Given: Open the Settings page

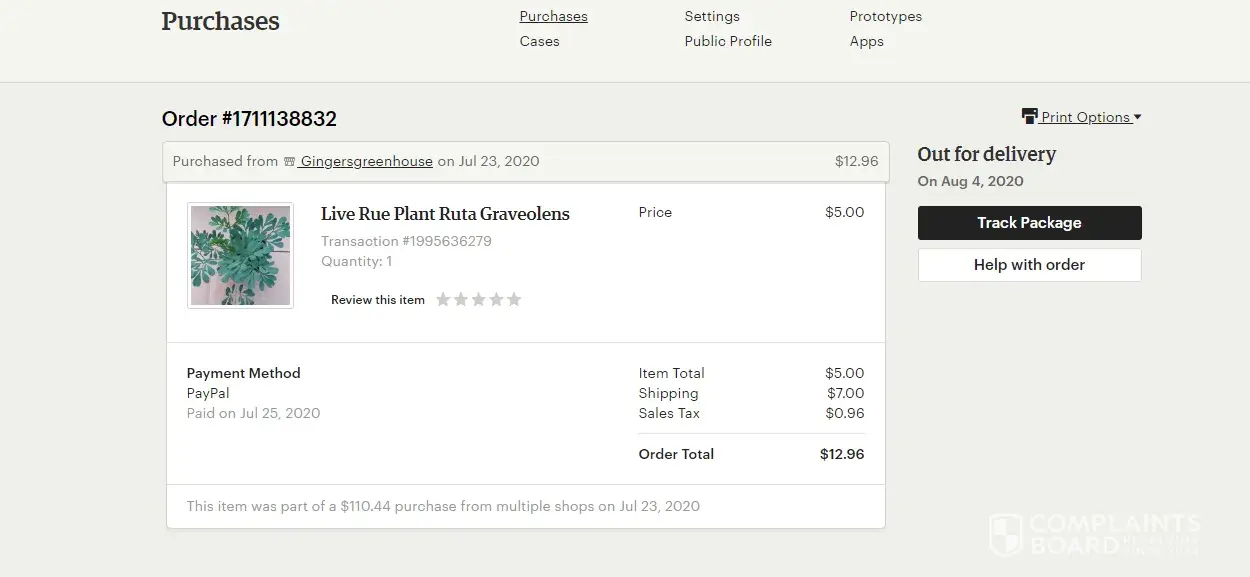Looking at the screenshot, I should tap(712, 16).
